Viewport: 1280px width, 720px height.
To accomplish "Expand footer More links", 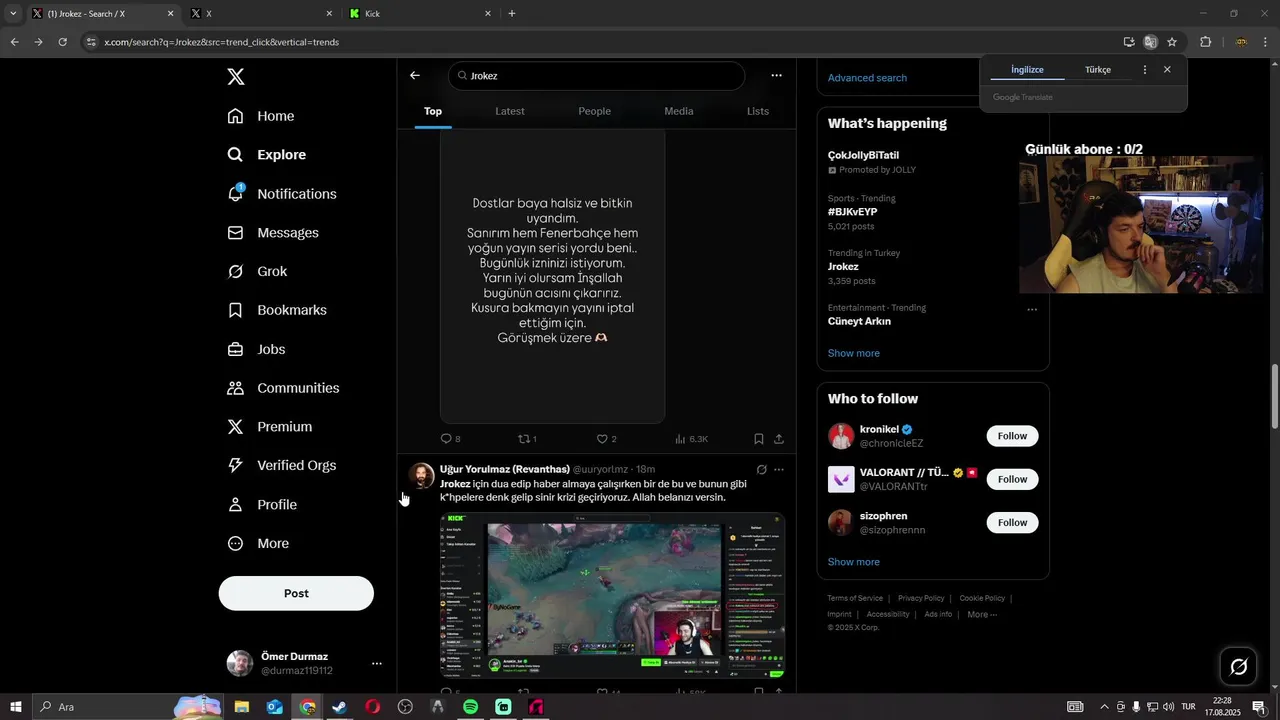I will click(x=982, y=614).
